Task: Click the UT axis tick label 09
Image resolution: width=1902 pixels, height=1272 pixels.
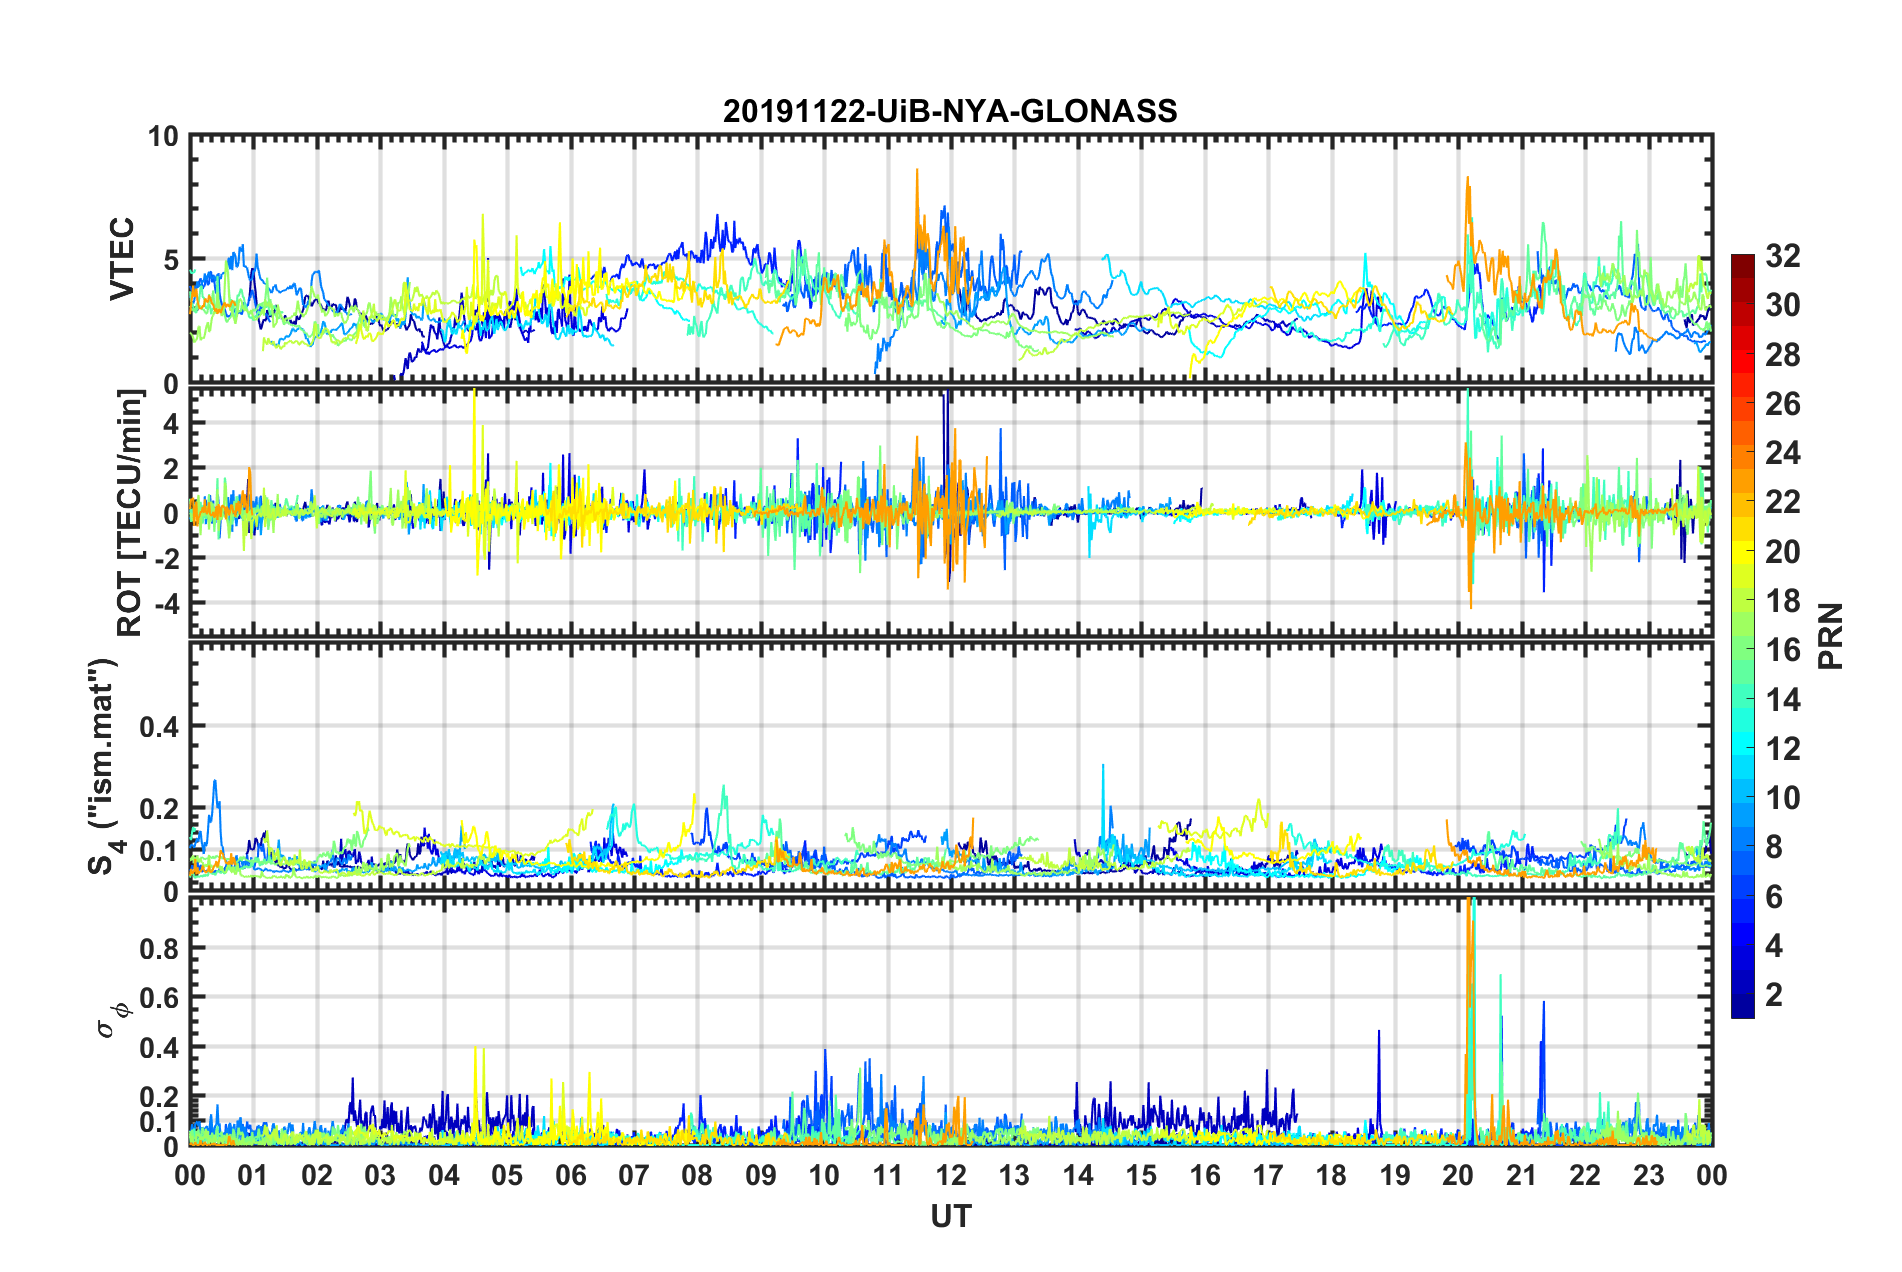Action: point(761,1175)
